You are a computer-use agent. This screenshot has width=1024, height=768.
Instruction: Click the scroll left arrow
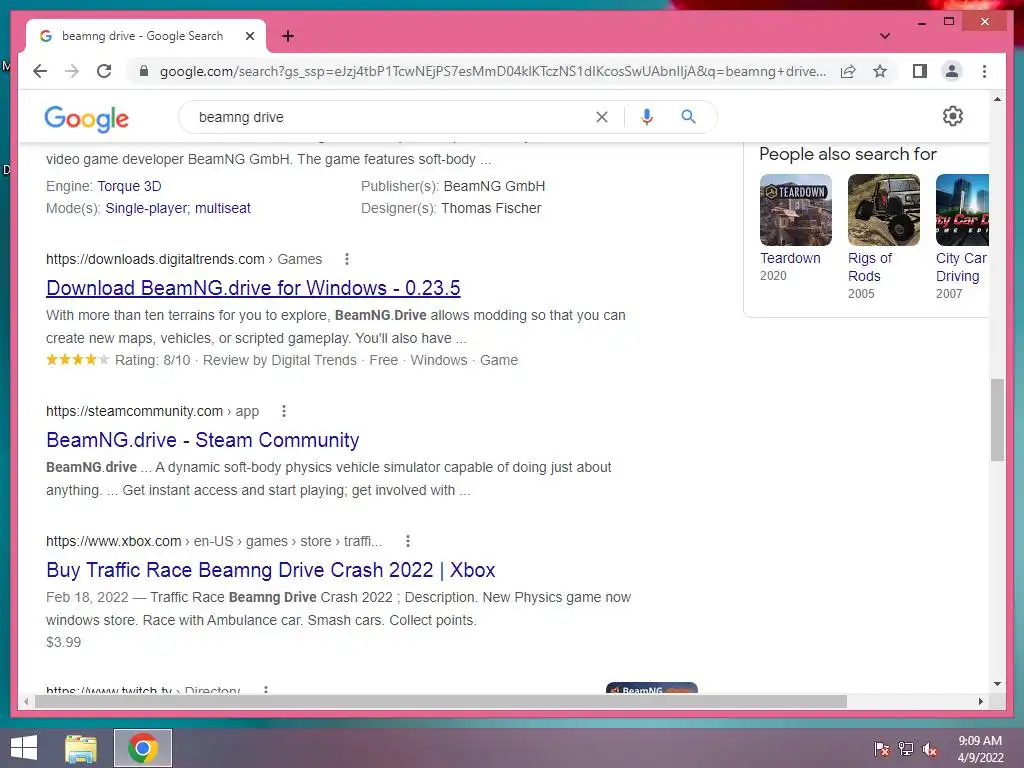[x=26, y=701]
